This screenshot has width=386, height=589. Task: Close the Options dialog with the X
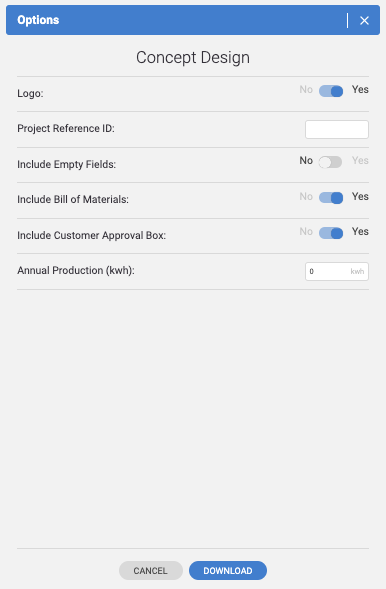(364, 20)
